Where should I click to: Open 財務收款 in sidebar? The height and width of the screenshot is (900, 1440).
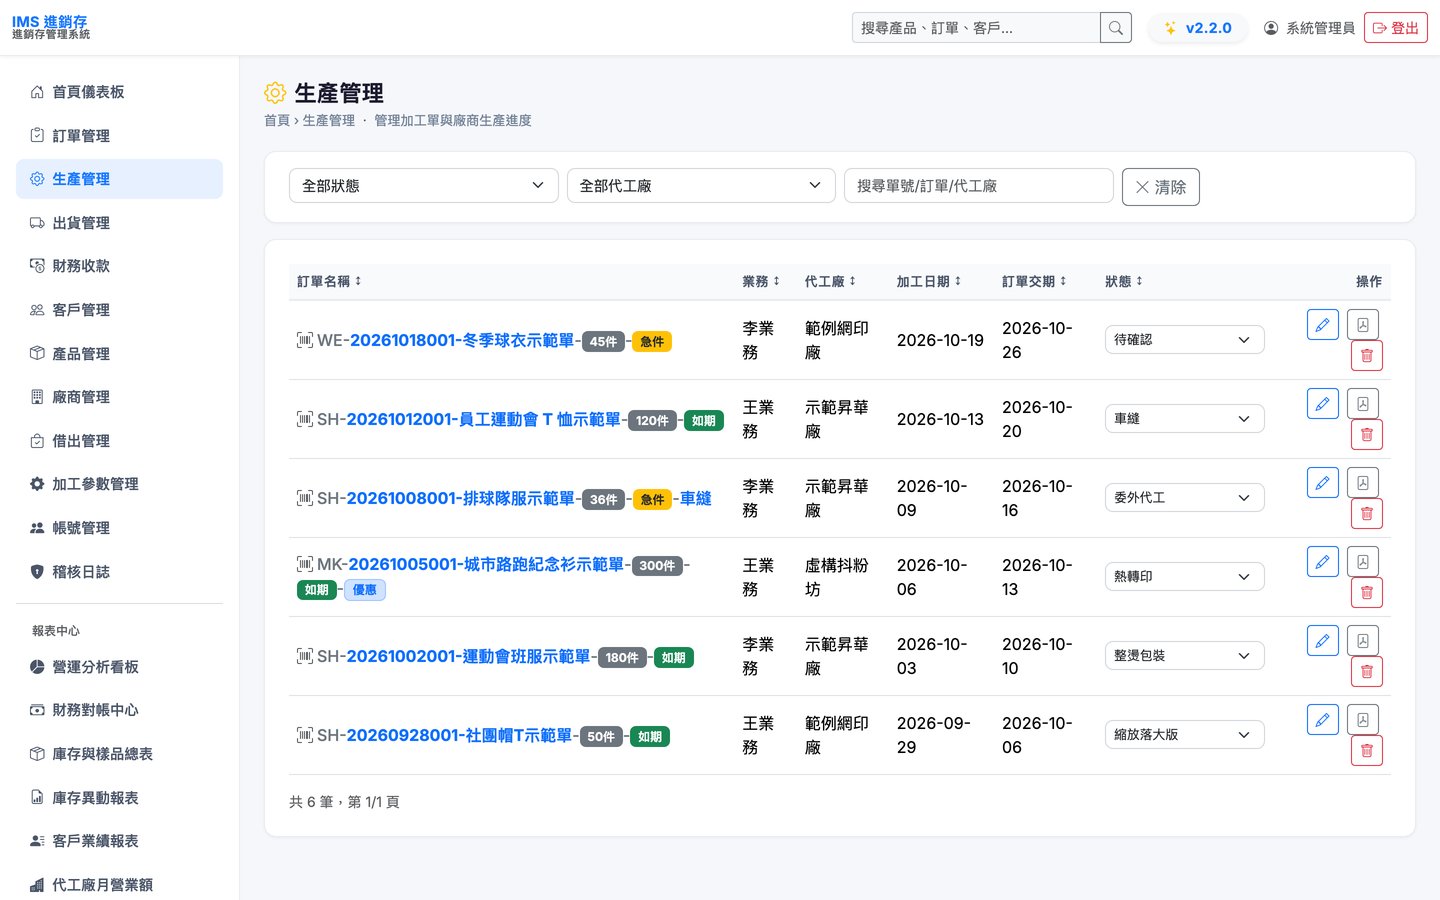[119, 266]
